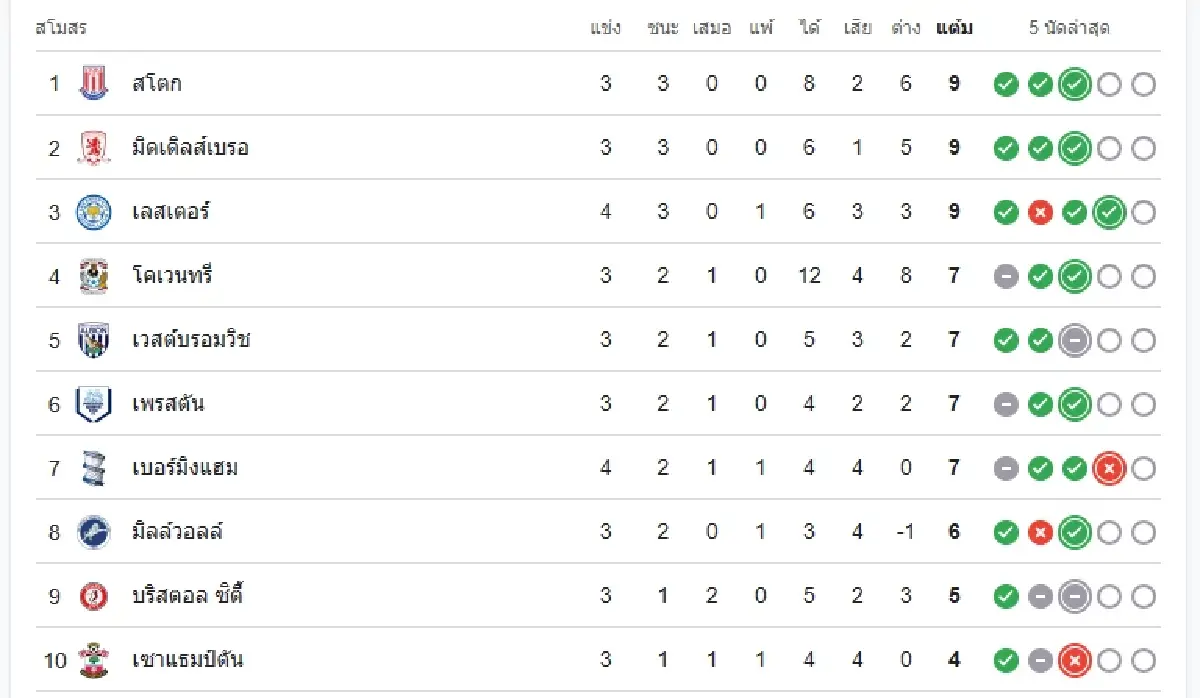Click the Middlesbrough club crest icon

pyautogui.click(x=93, y=148)
